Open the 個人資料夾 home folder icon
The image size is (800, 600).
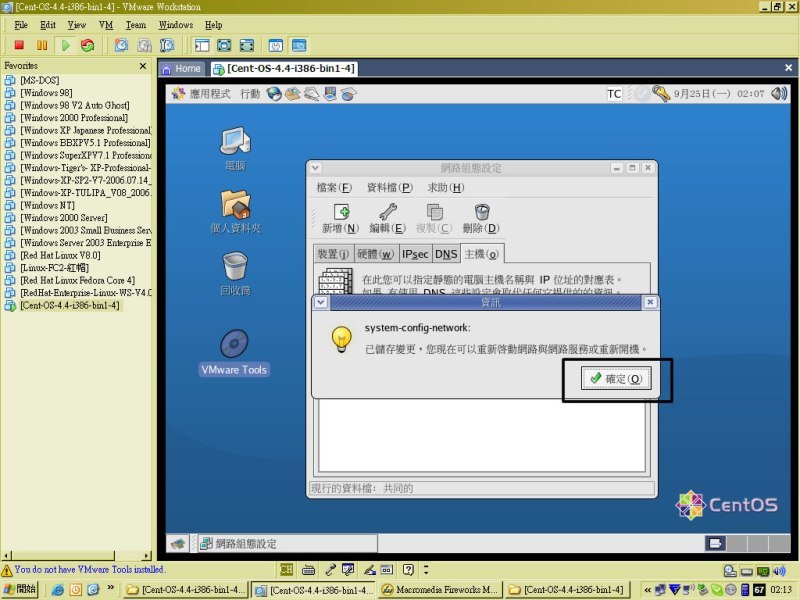[x=235, y=212]
